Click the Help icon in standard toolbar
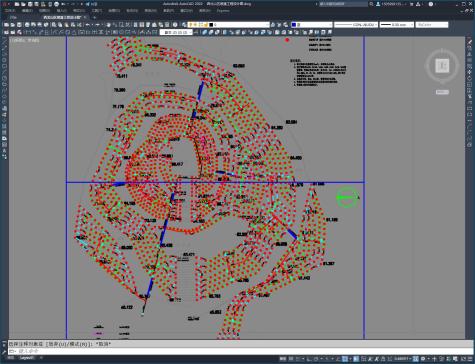 [175, 25]
